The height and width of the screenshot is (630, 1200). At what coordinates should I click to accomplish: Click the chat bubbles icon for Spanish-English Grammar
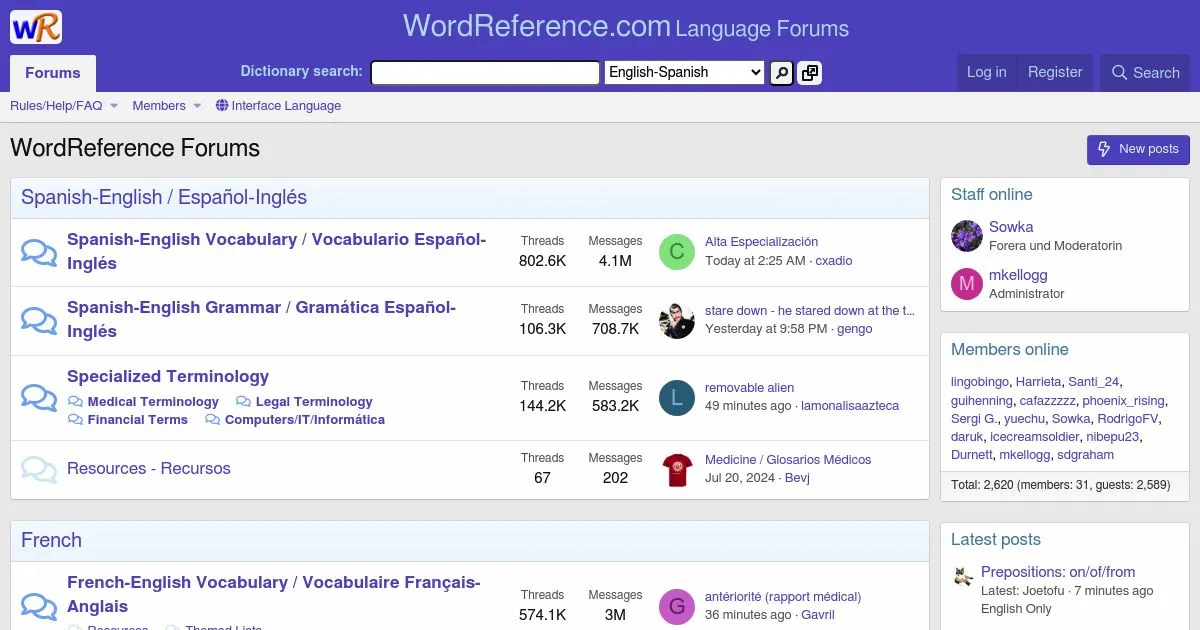coord(39,320)
